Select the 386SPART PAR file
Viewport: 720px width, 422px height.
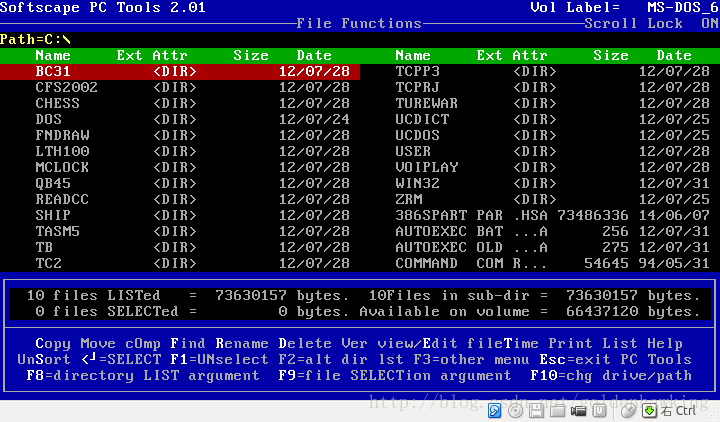coord(552,215)
